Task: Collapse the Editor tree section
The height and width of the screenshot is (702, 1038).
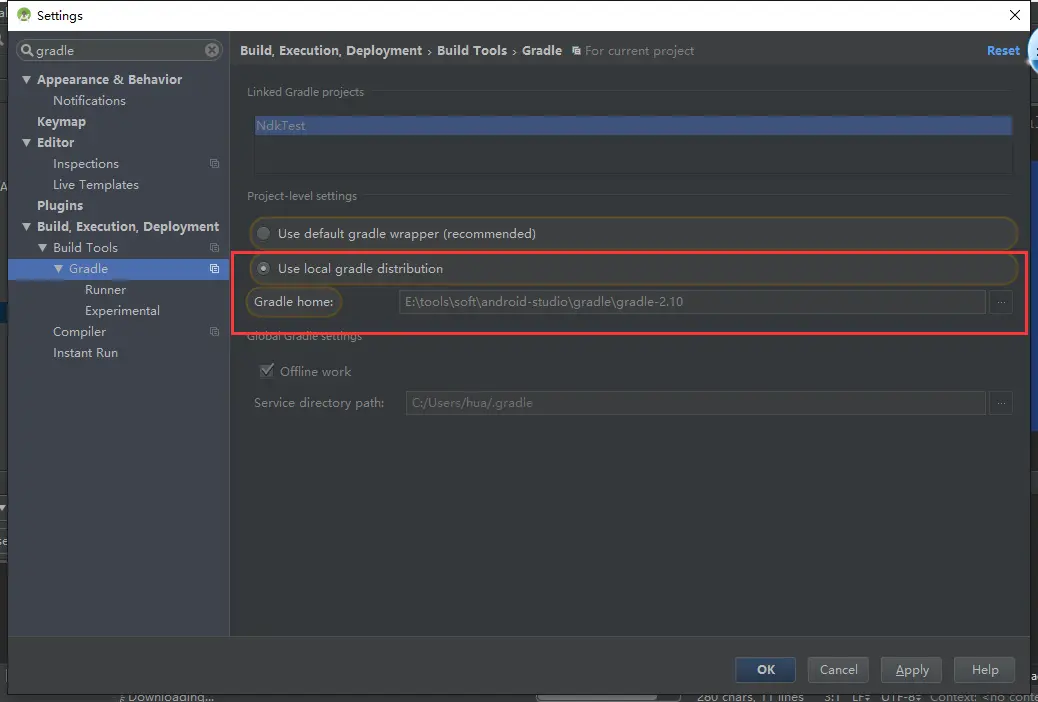Action: tap(26, 142)
